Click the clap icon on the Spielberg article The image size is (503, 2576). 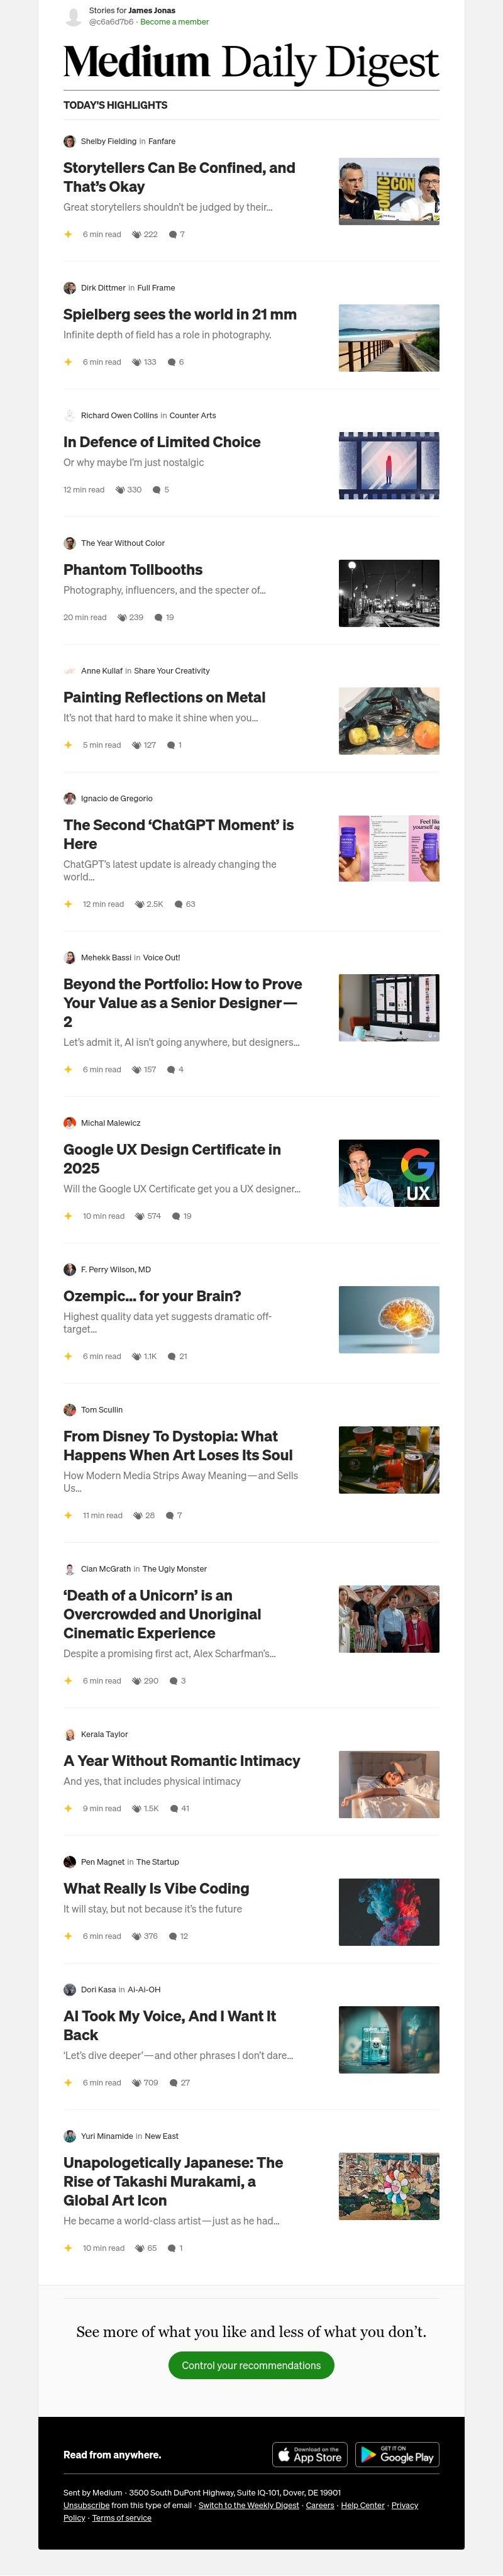coord(136,362)
